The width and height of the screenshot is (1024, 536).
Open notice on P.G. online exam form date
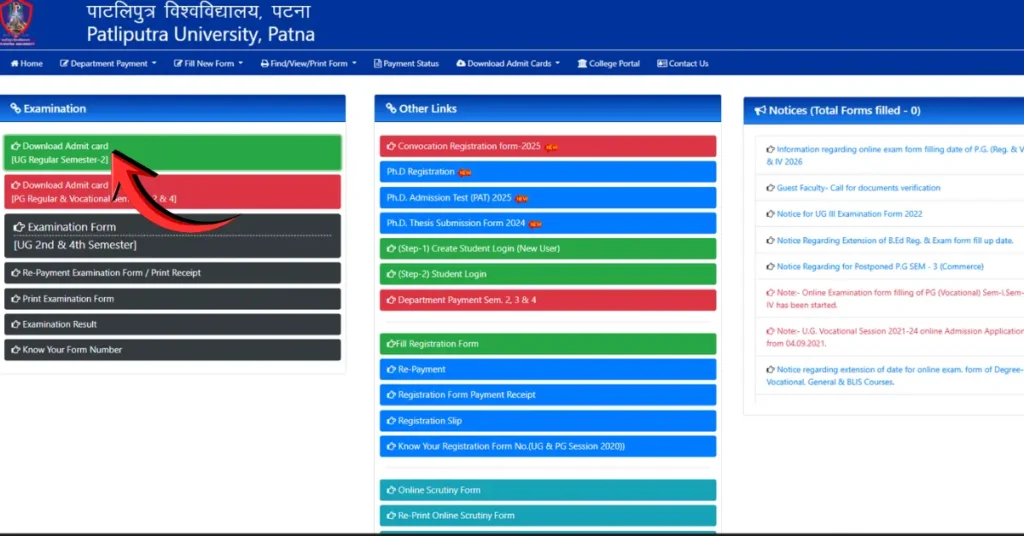coord(895,155)
